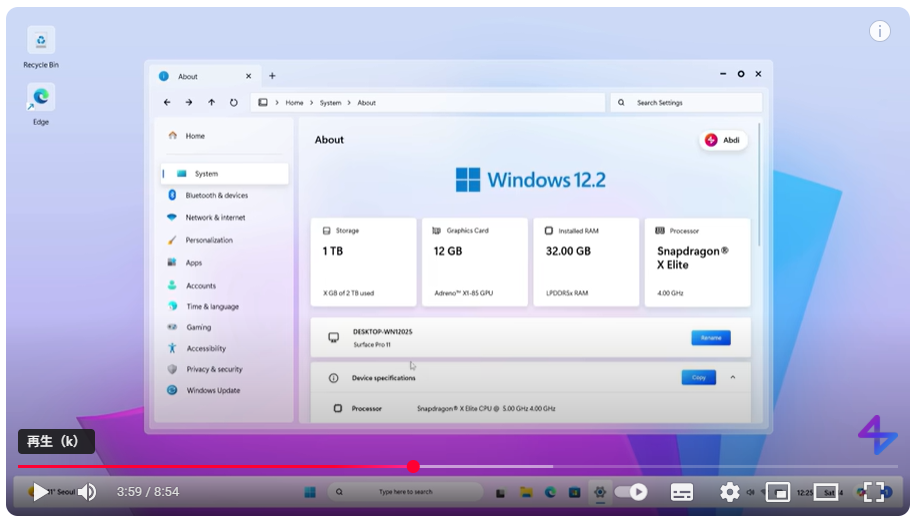Image resolution: width=916 pixels, height=523 pixels.
Task: Click the up arrow navigation icon
Action: pyautogui.click(x=211, y=102)
